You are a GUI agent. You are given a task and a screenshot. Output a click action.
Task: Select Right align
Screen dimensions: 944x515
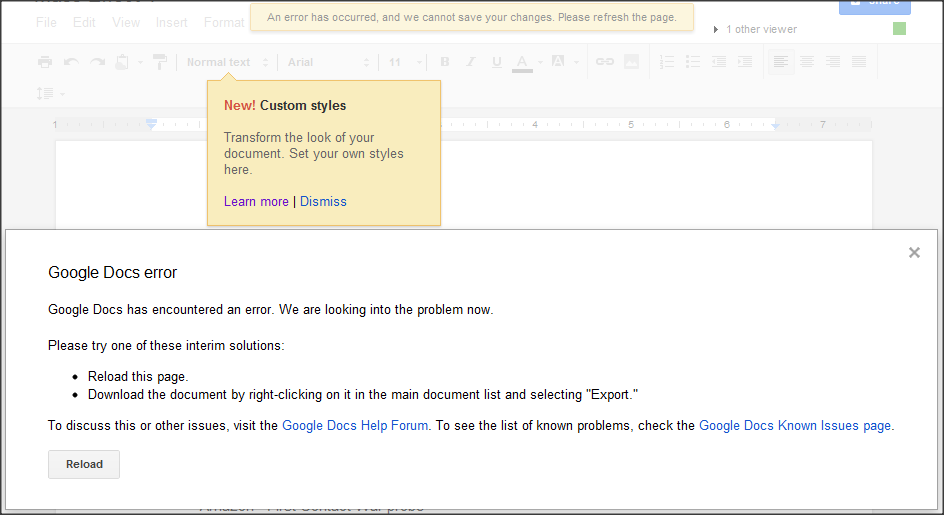point(833,61)
